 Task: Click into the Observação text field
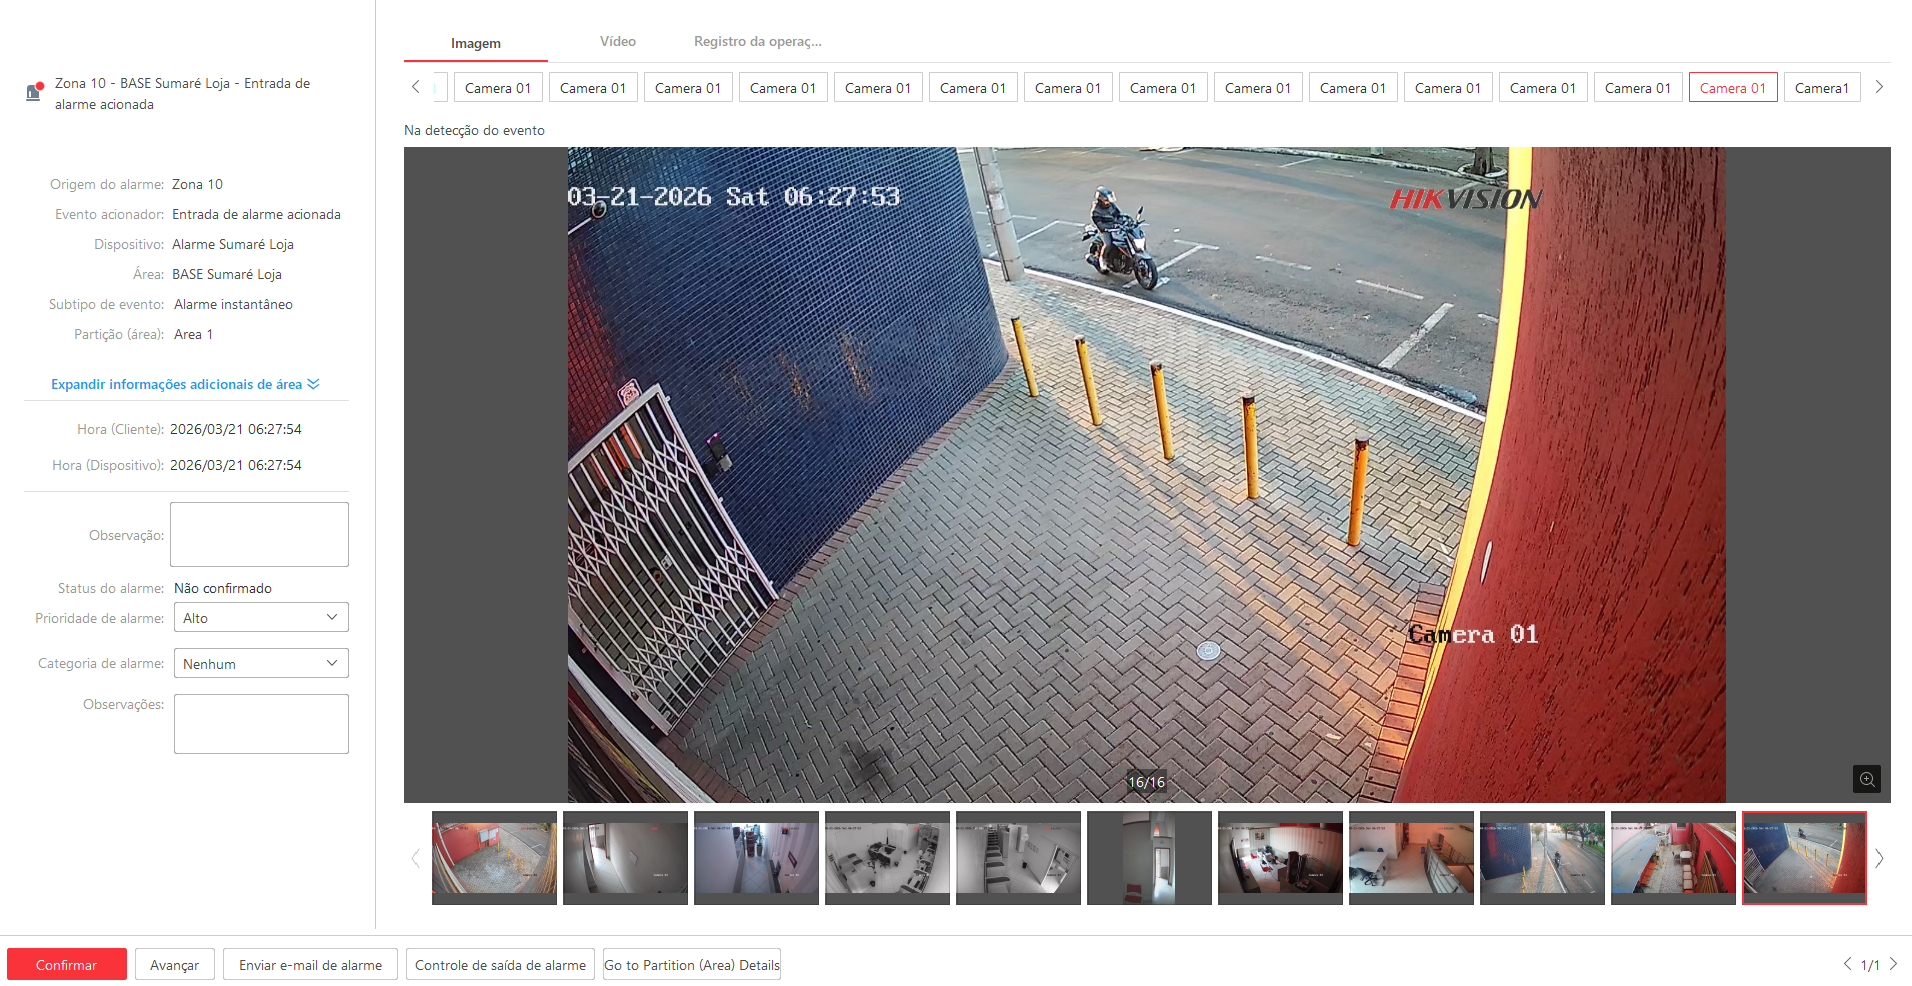point(259,535)
